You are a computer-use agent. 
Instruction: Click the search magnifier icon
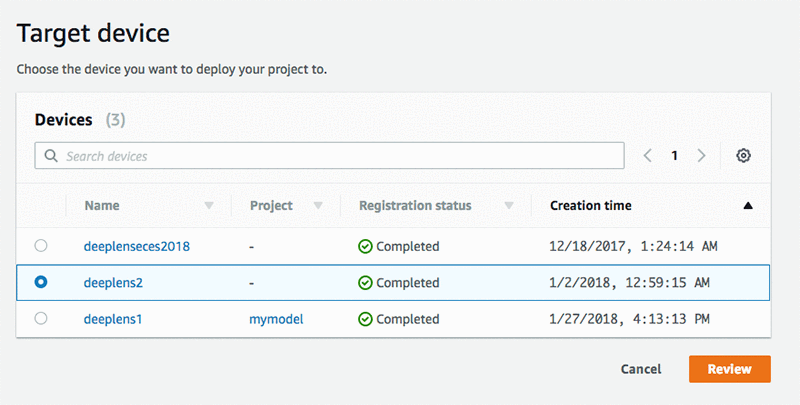pyautogui.click(x=51, y=157)
